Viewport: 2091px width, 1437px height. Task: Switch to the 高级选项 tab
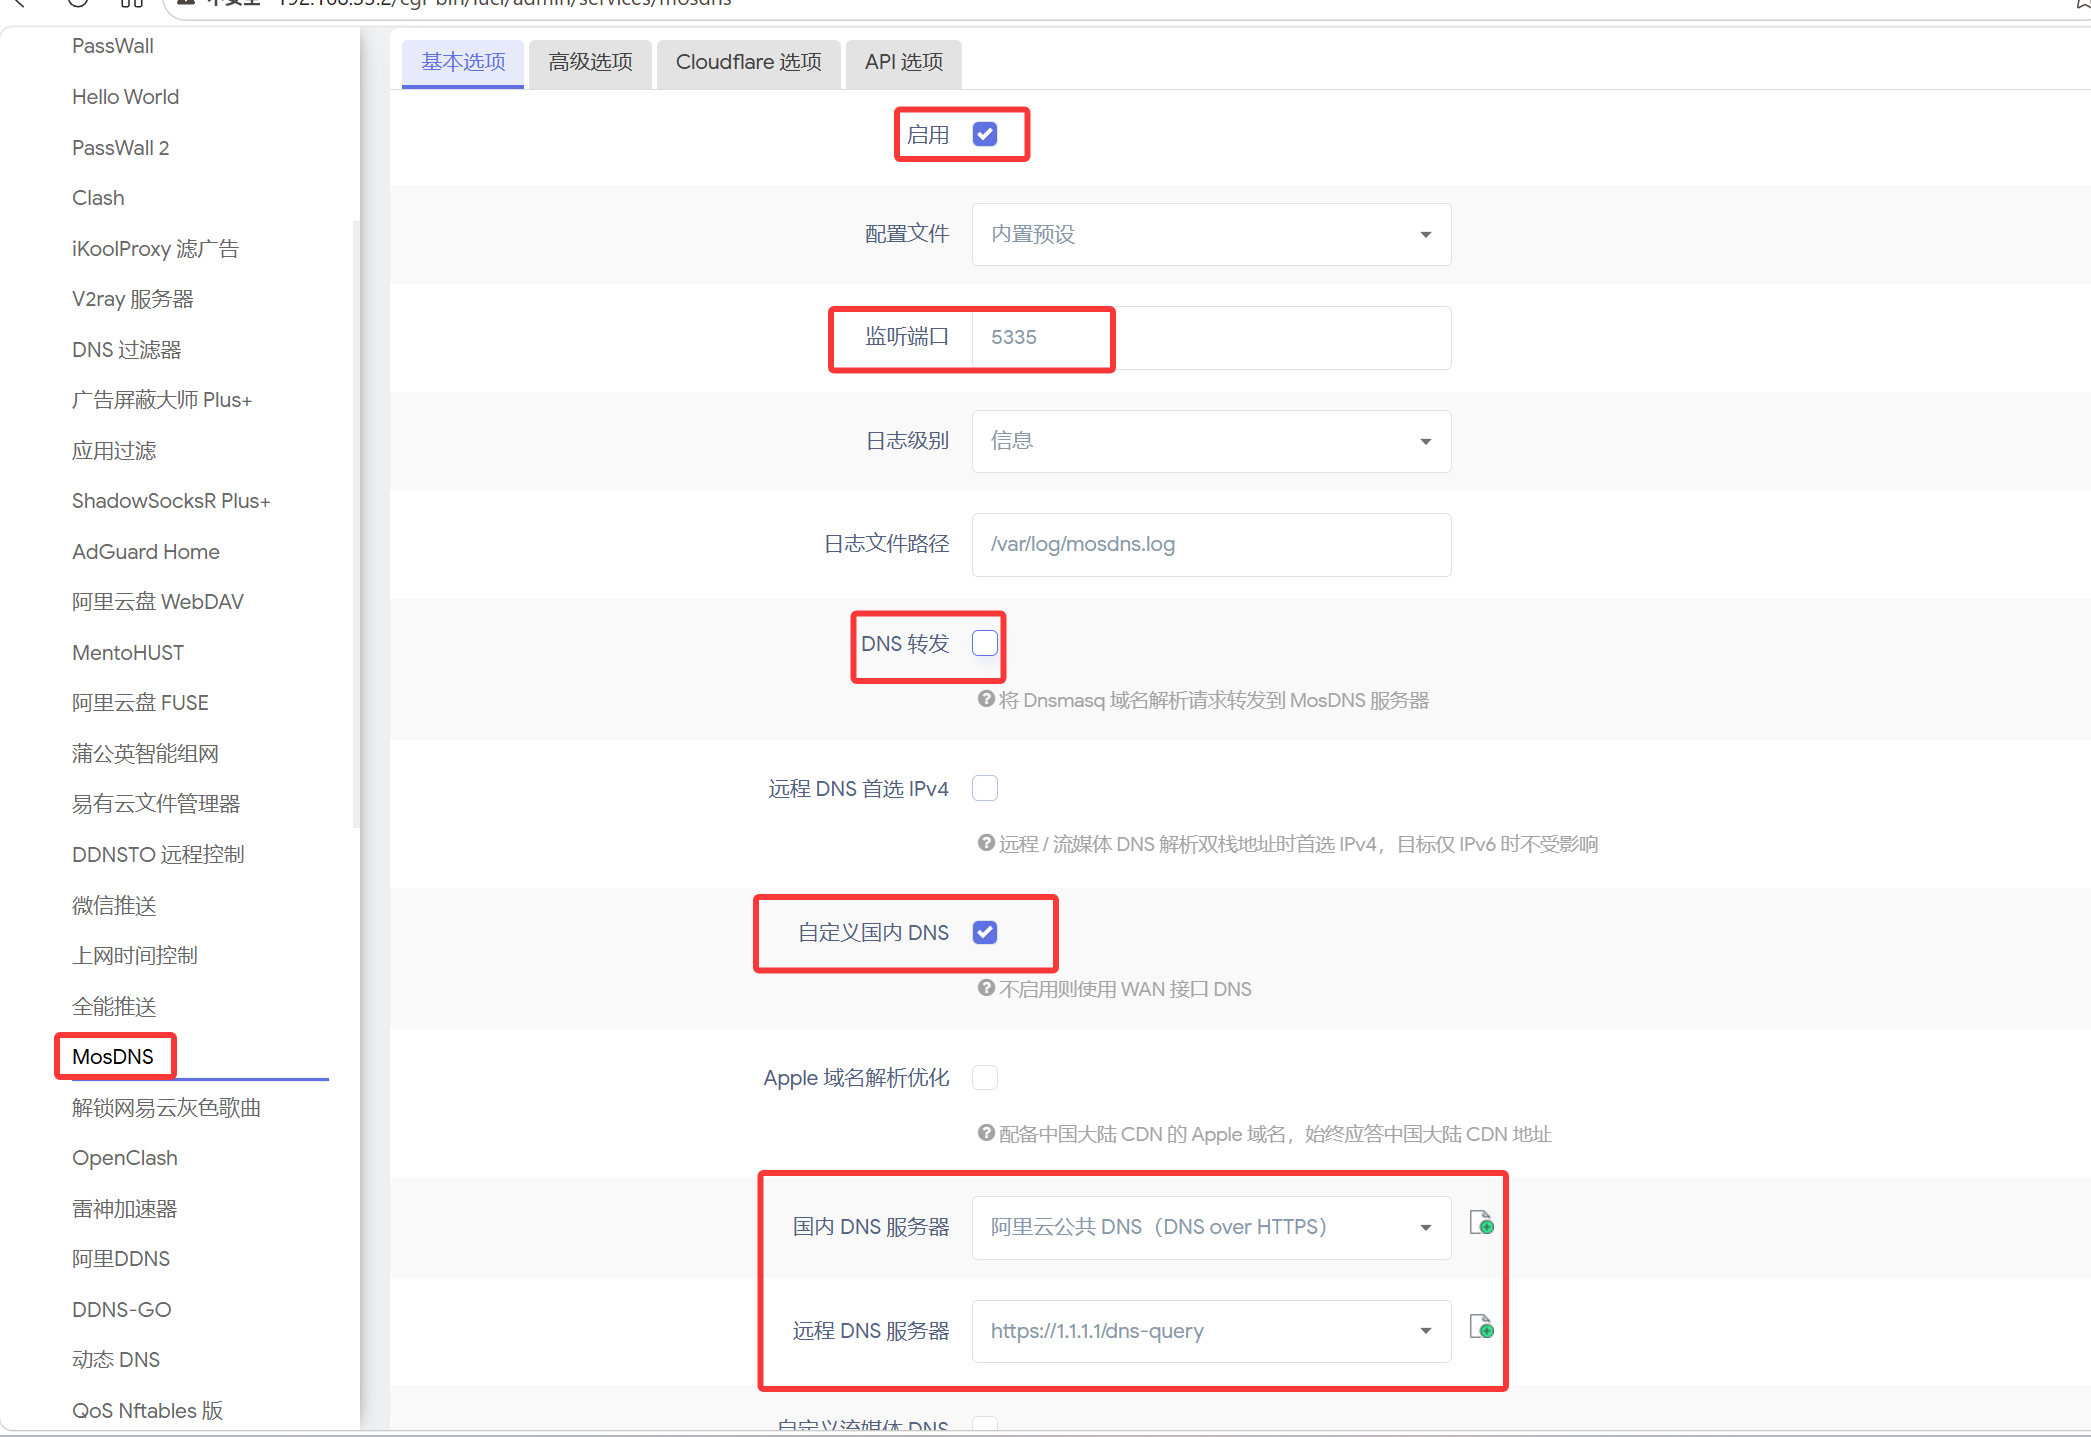coord(590,62)
